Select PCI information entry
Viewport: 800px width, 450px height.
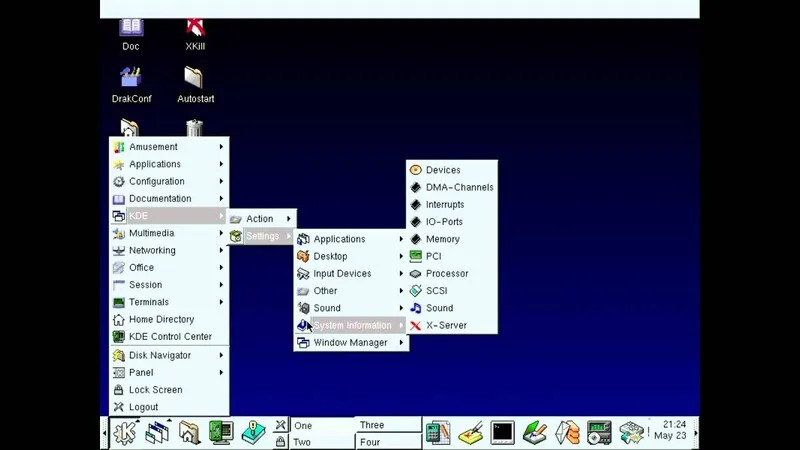[452, 257]
